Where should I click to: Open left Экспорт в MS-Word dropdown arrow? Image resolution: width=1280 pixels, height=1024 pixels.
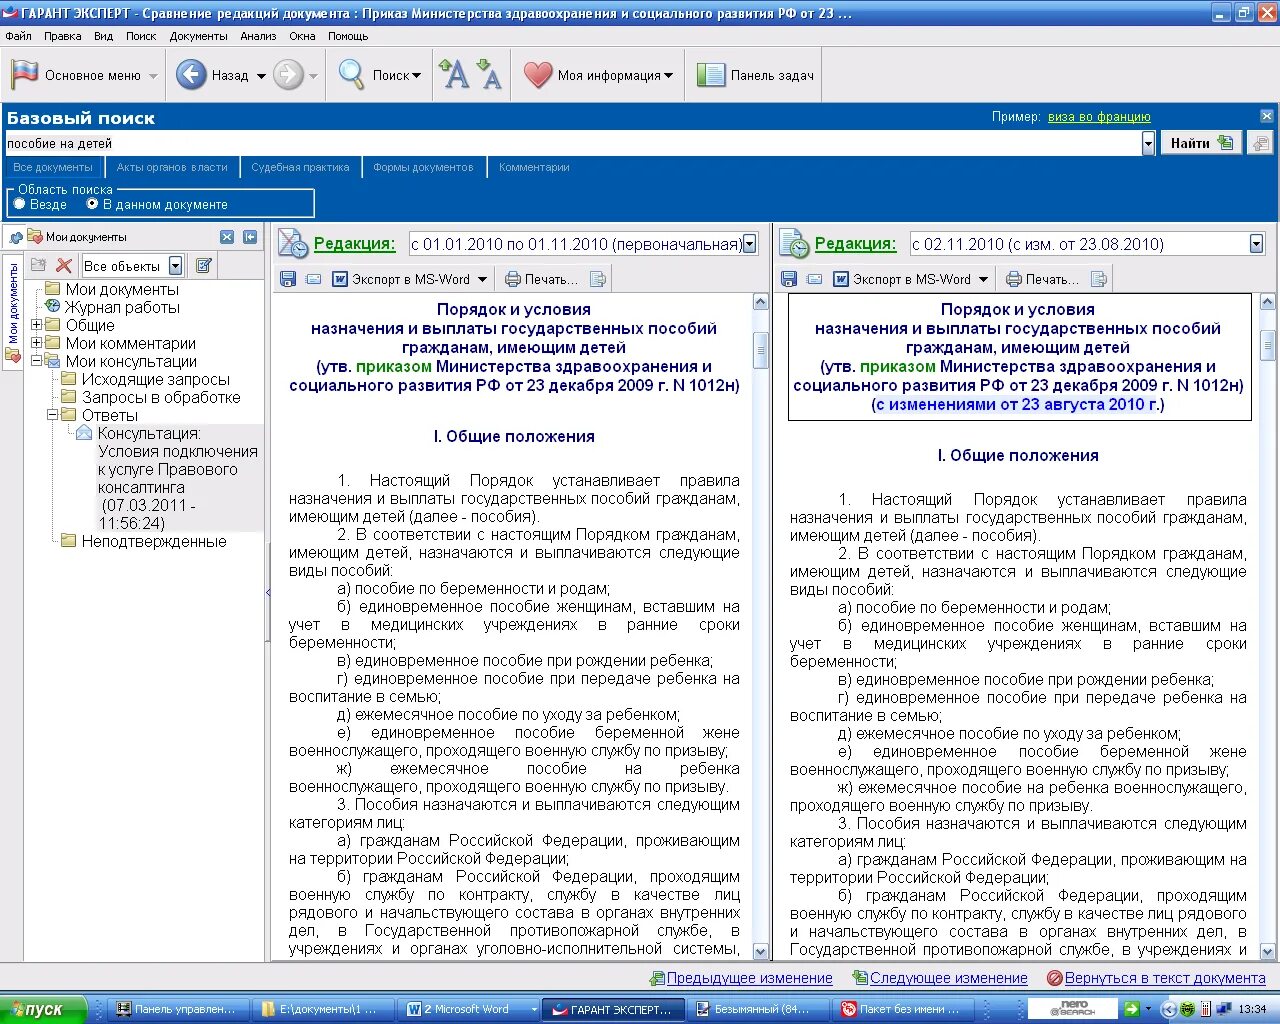(x=482, y=279)
